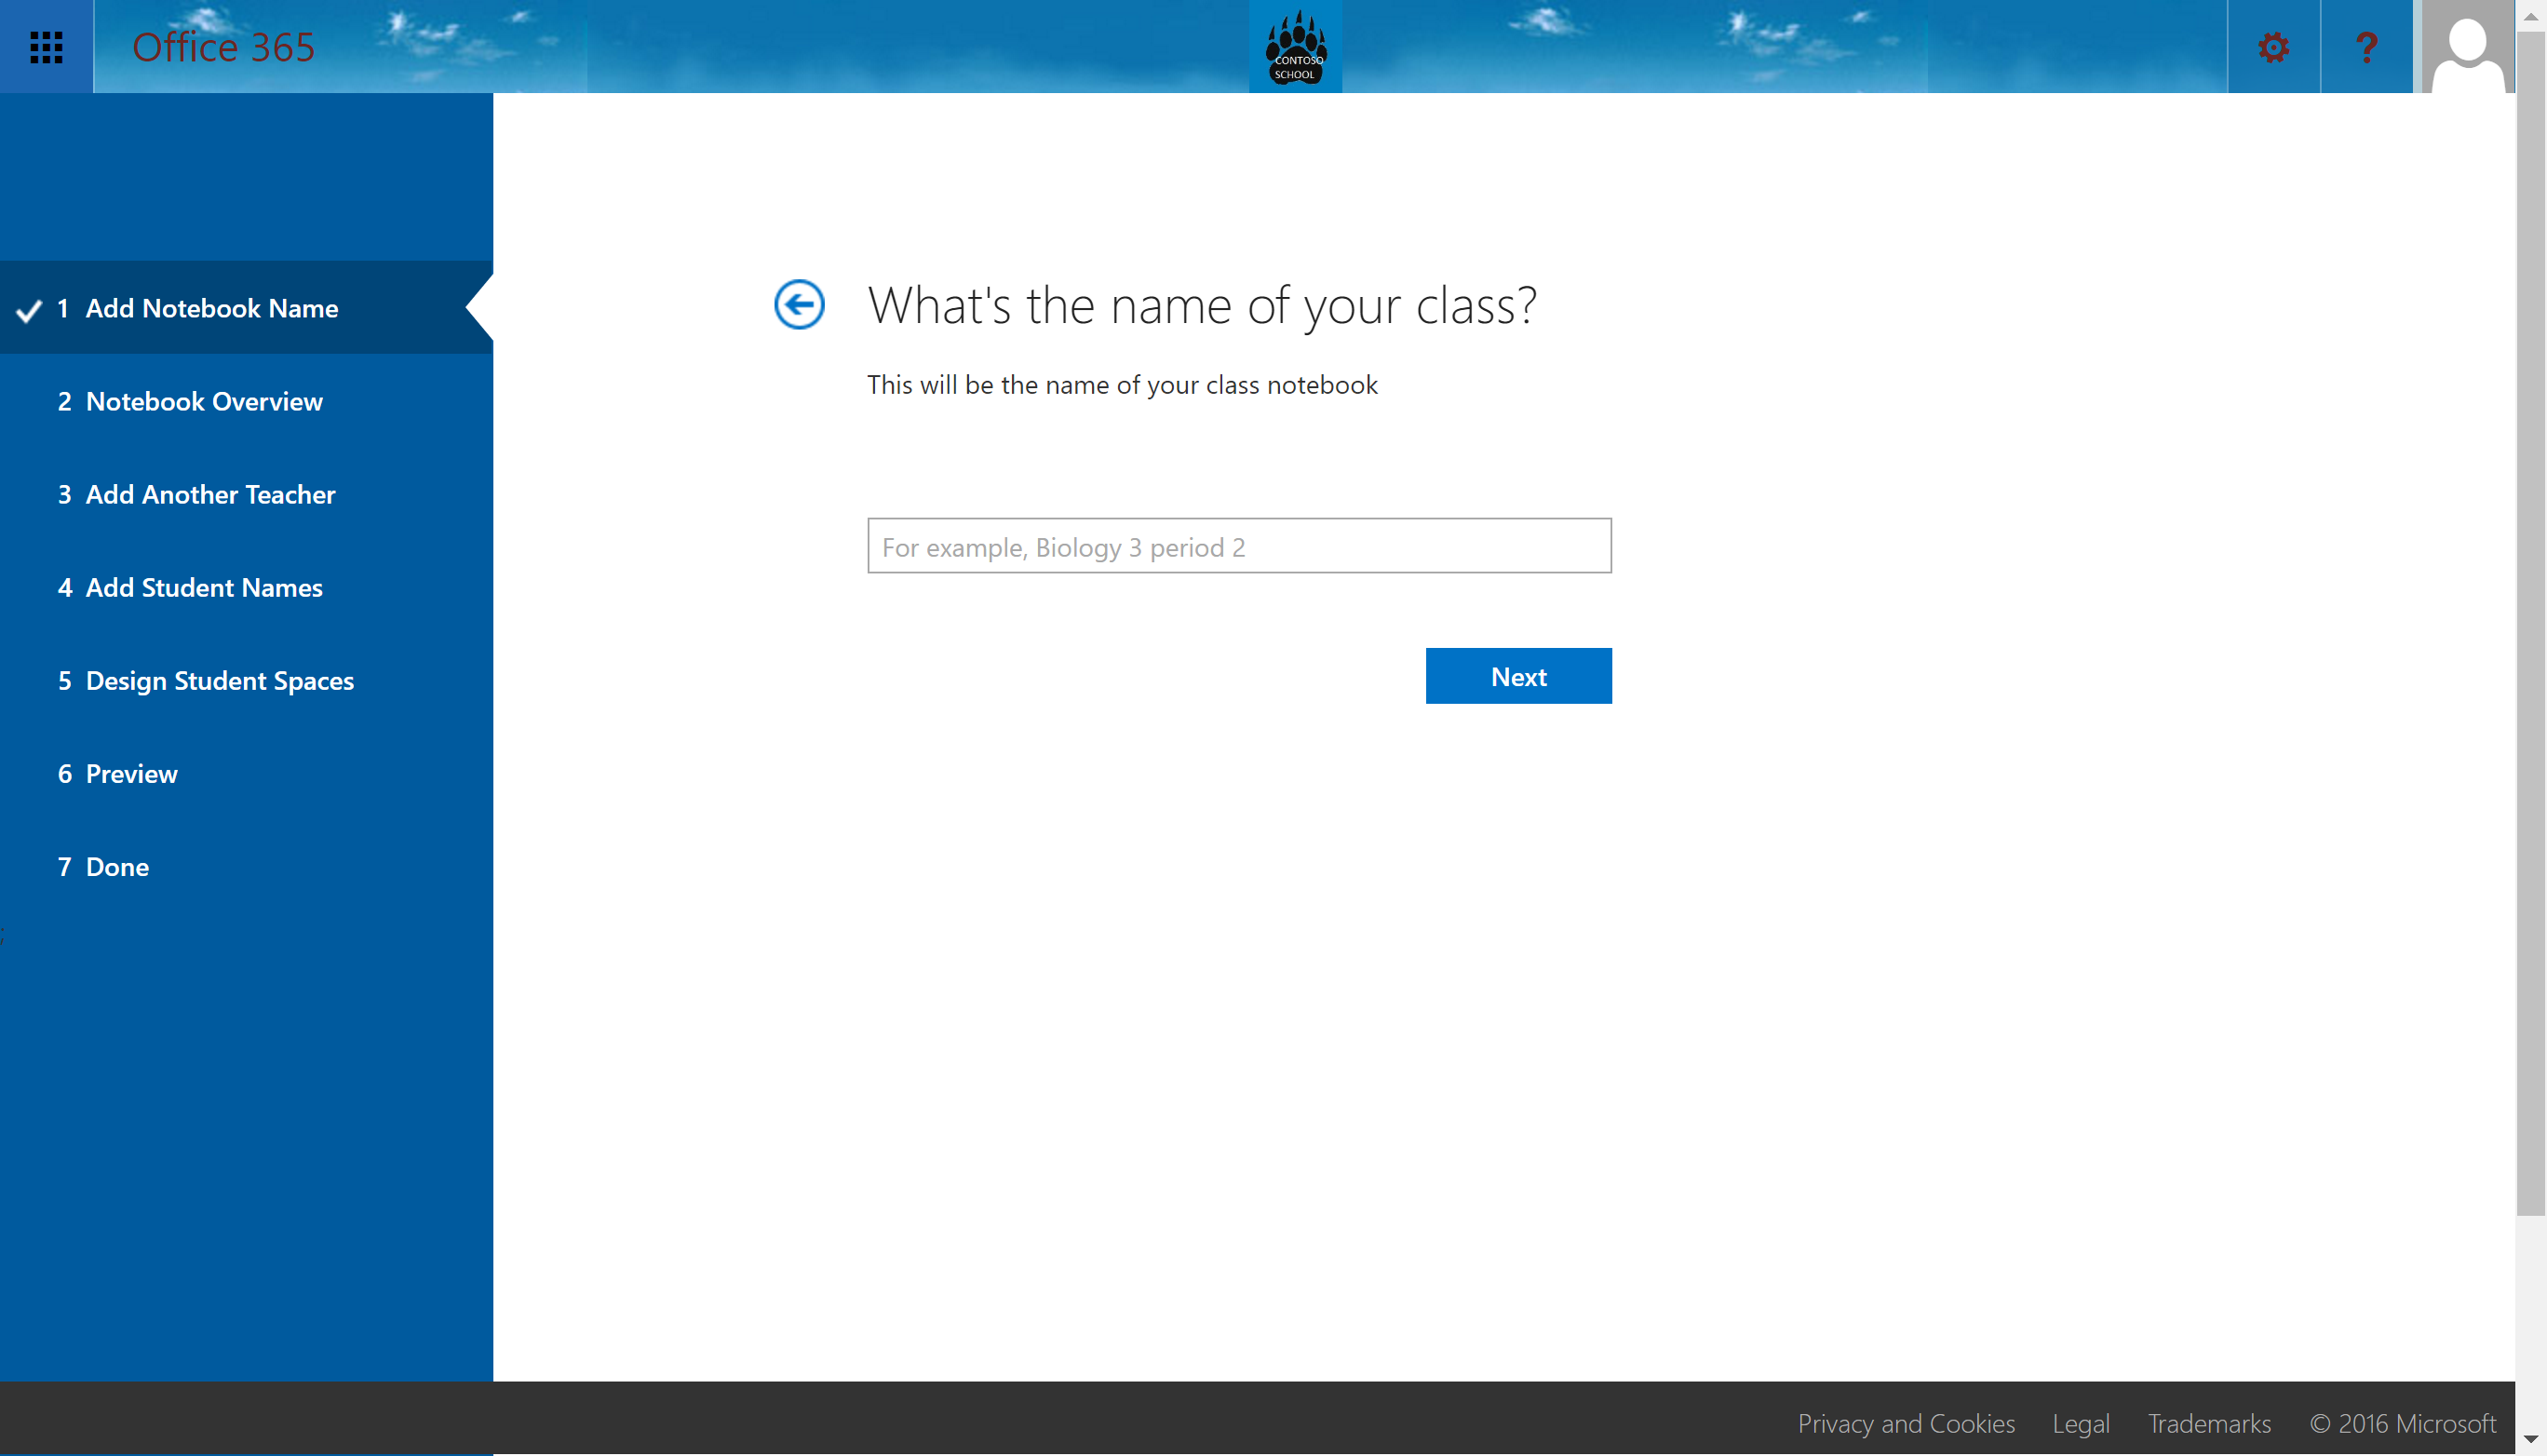Open the user profile avatar

point(2467,47)
